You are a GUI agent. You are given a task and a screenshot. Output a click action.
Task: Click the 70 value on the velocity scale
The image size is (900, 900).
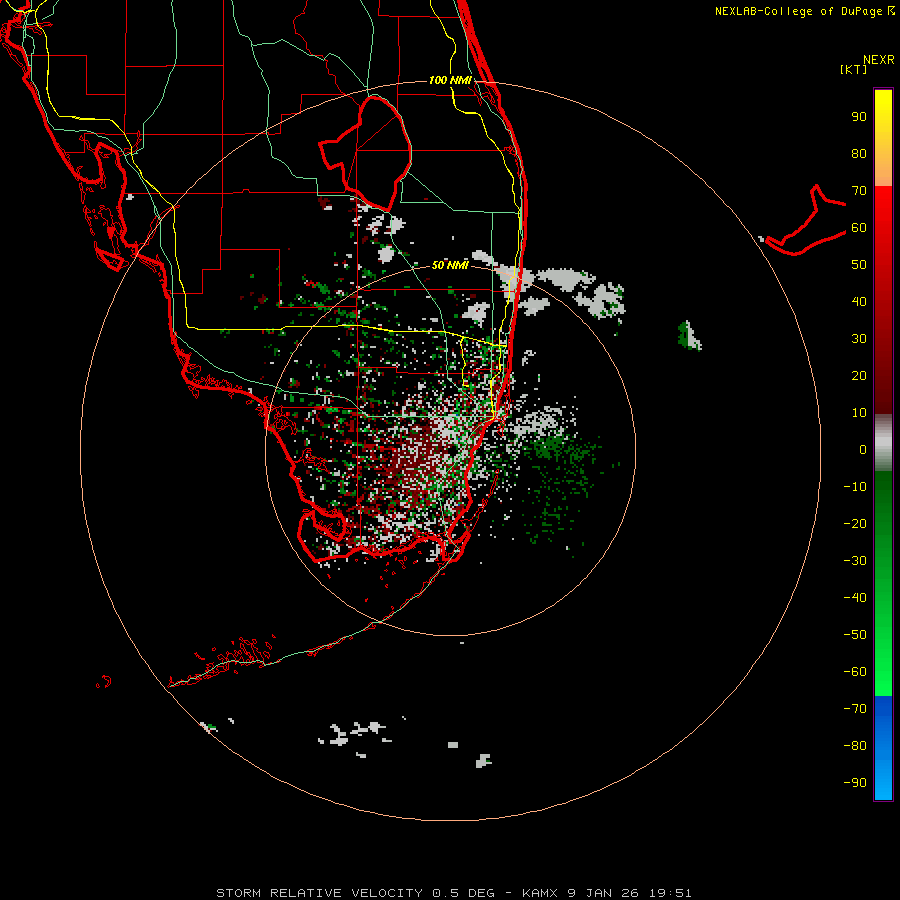coord(859,191)
